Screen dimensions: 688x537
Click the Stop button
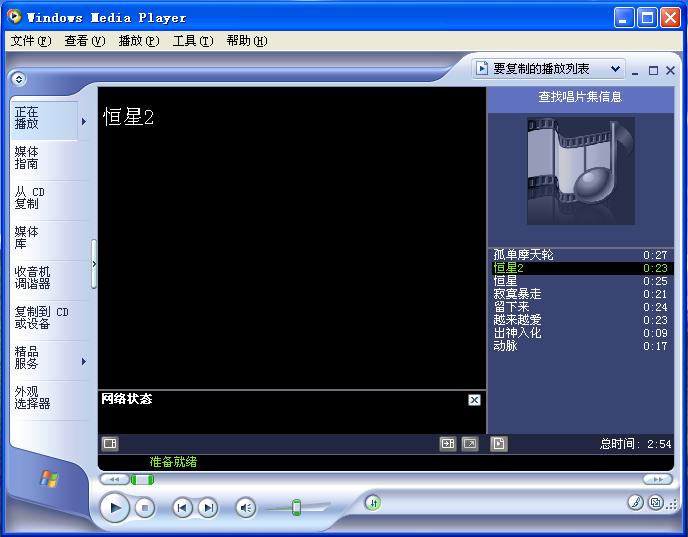144,508
